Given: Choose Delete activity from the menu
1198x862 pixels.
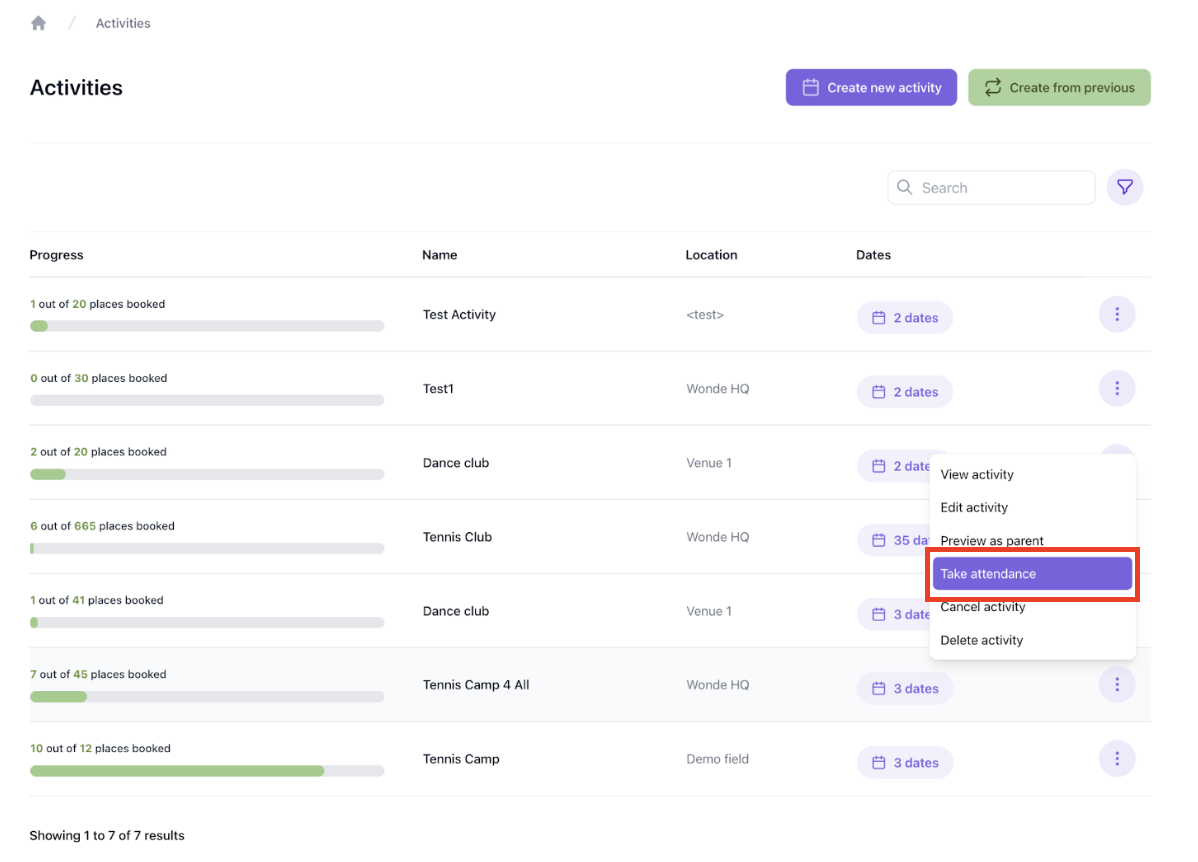Looking at the screenshot, I should [981, 640].
